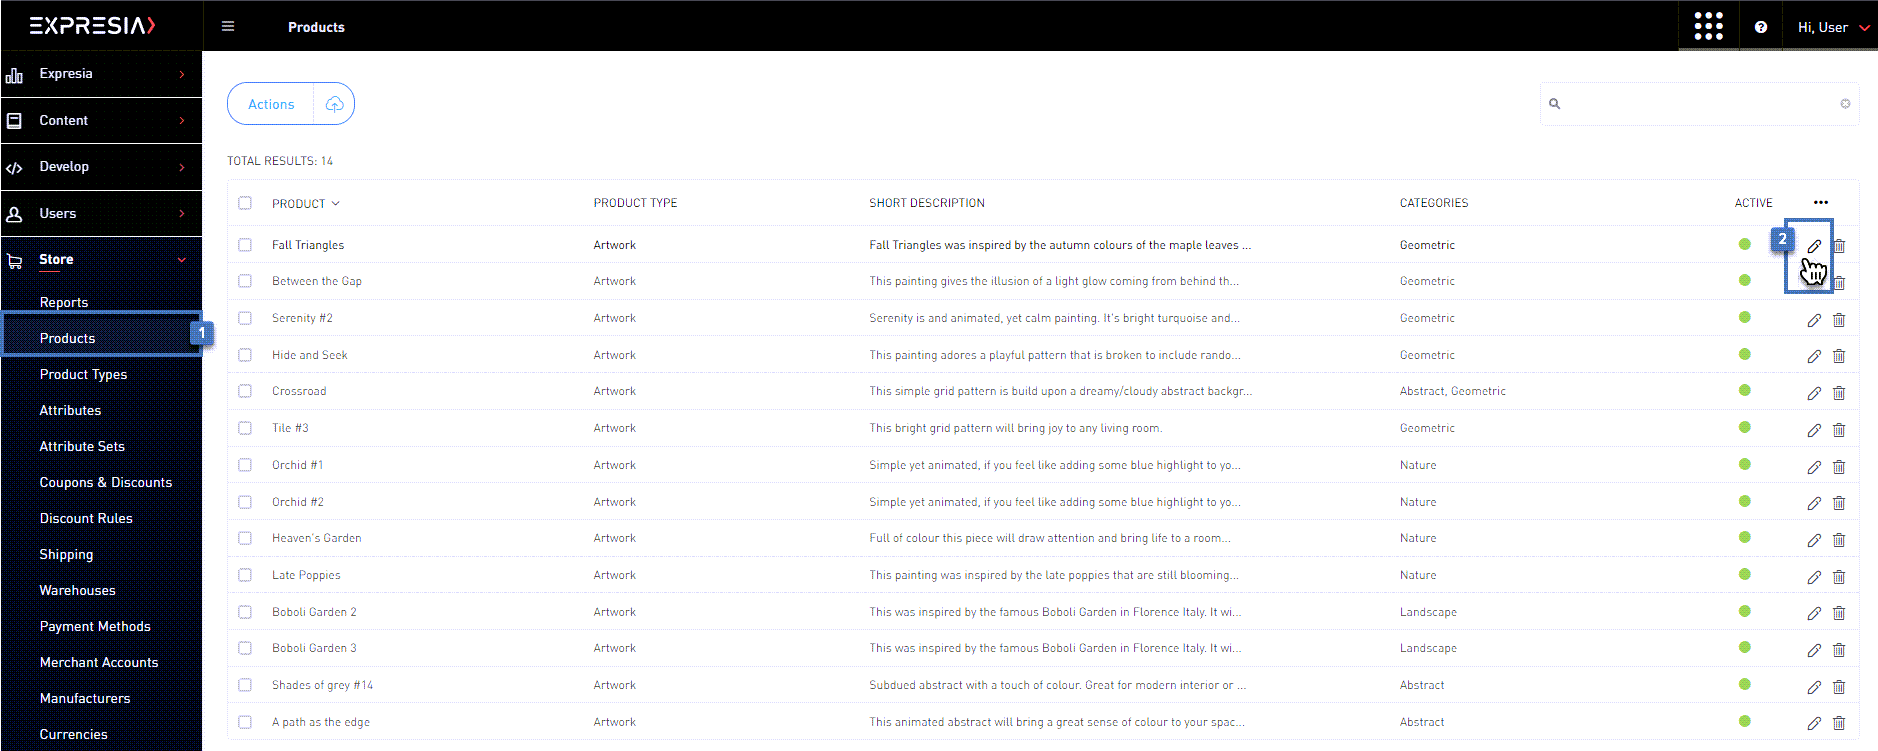1878x751 pixels.
Task: Click the Actions button
Action: pos(271,104)
